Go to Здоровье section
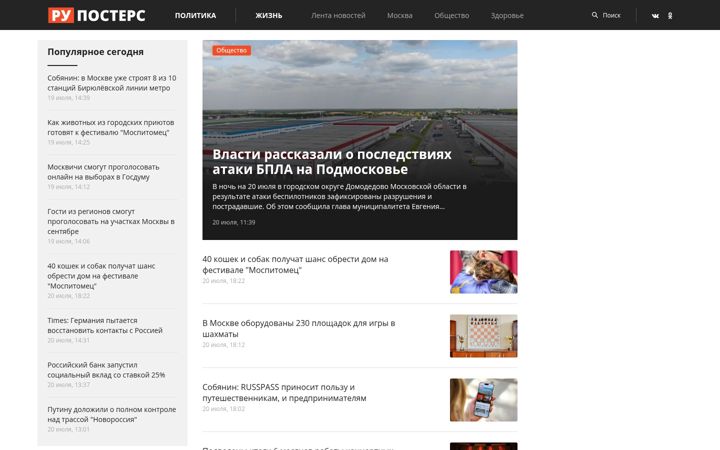Image resolution: width=720 pixels, height=450 pixels. [x=507, y=15]
